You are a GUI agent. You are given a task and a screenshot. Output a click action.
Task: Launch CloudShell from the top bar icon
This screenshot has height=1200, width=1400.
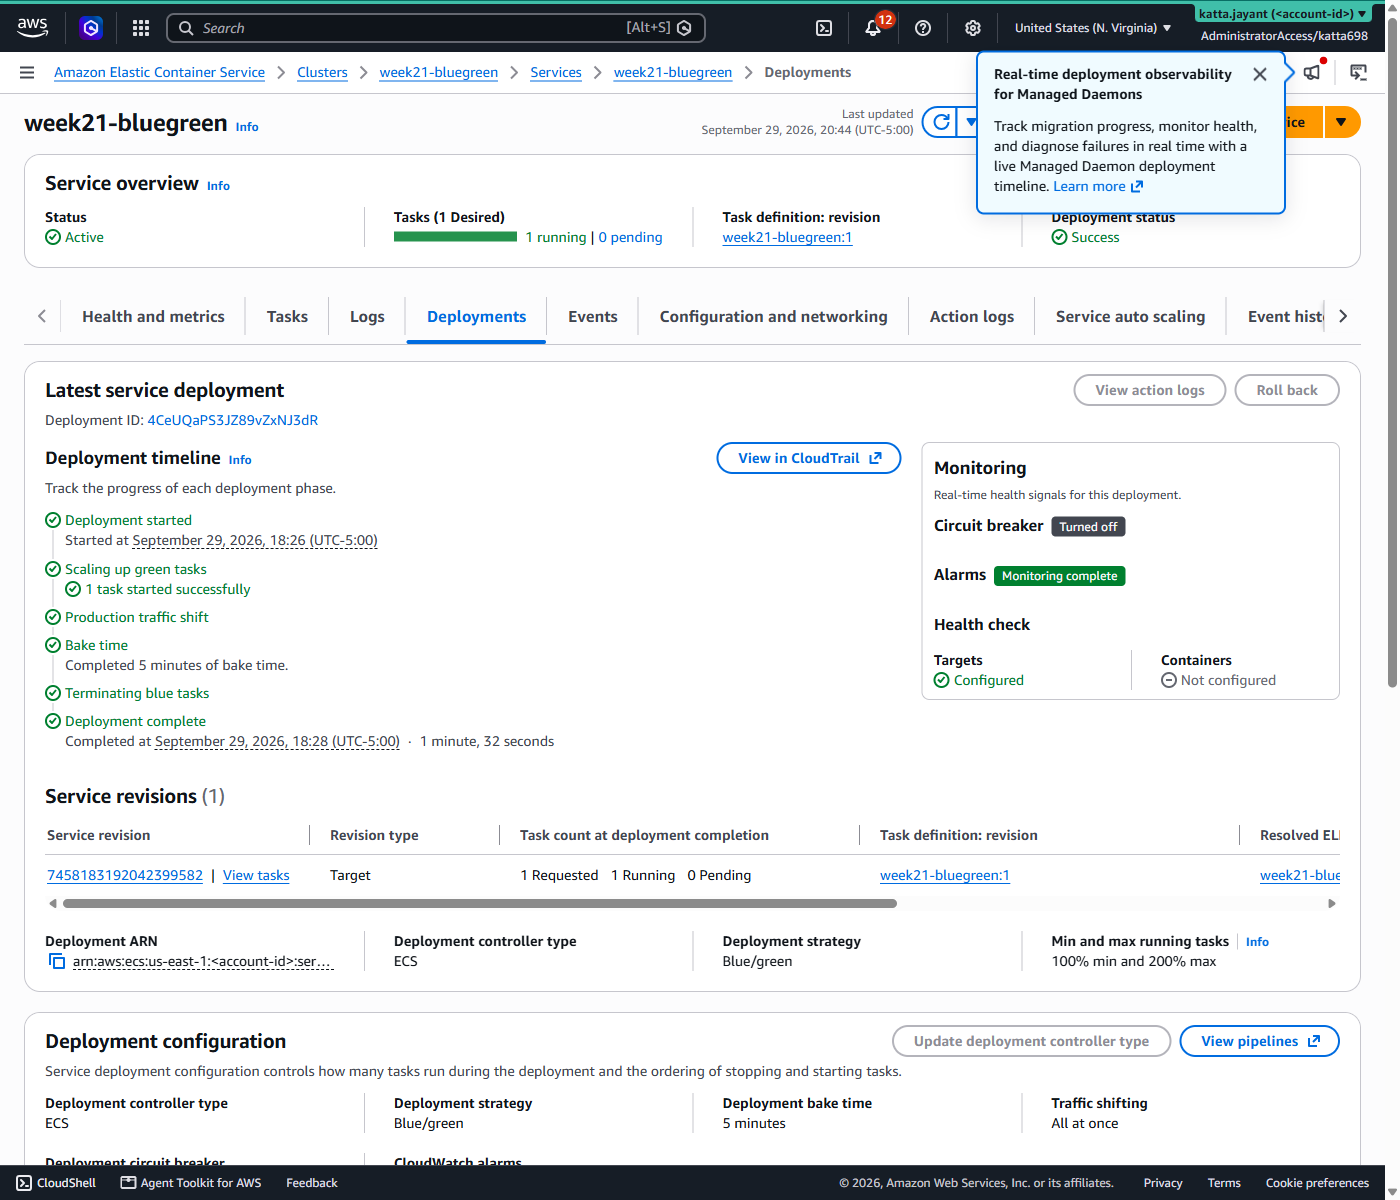tap(824, 28)
